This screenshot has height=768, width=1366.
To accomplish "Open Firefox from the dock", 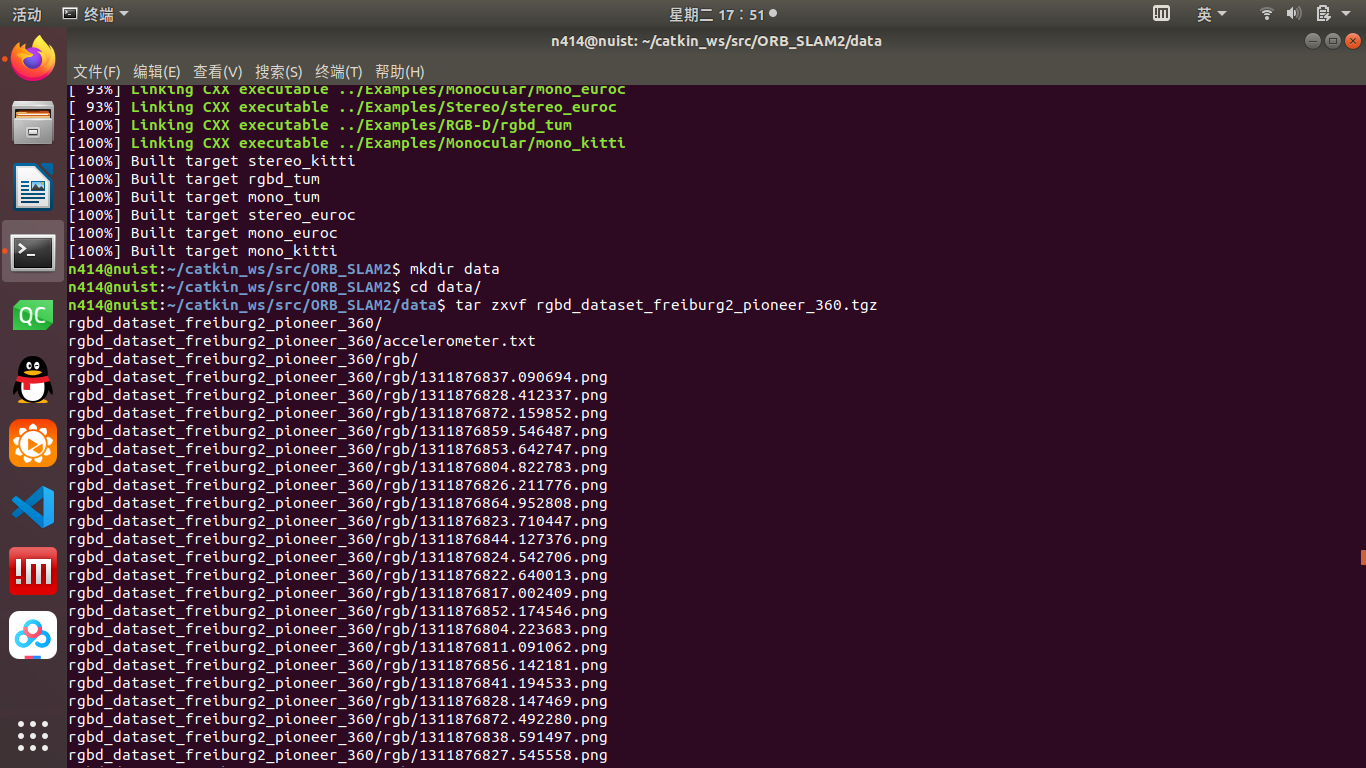I will [33, 58].
